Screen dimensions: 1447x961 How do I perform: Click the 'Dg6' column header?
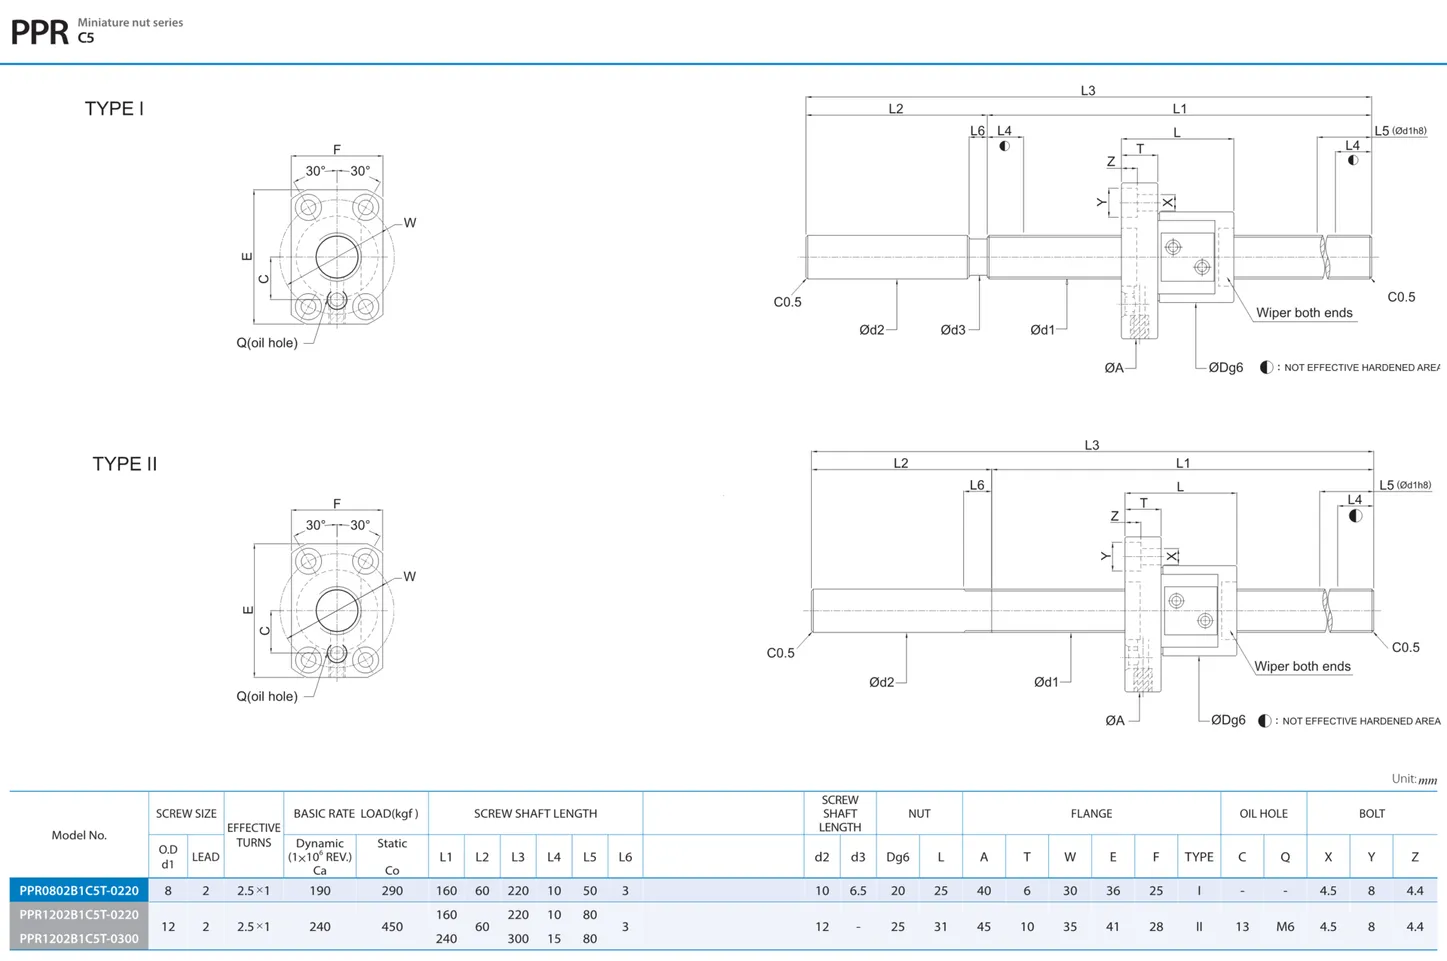tap(898, 857)
